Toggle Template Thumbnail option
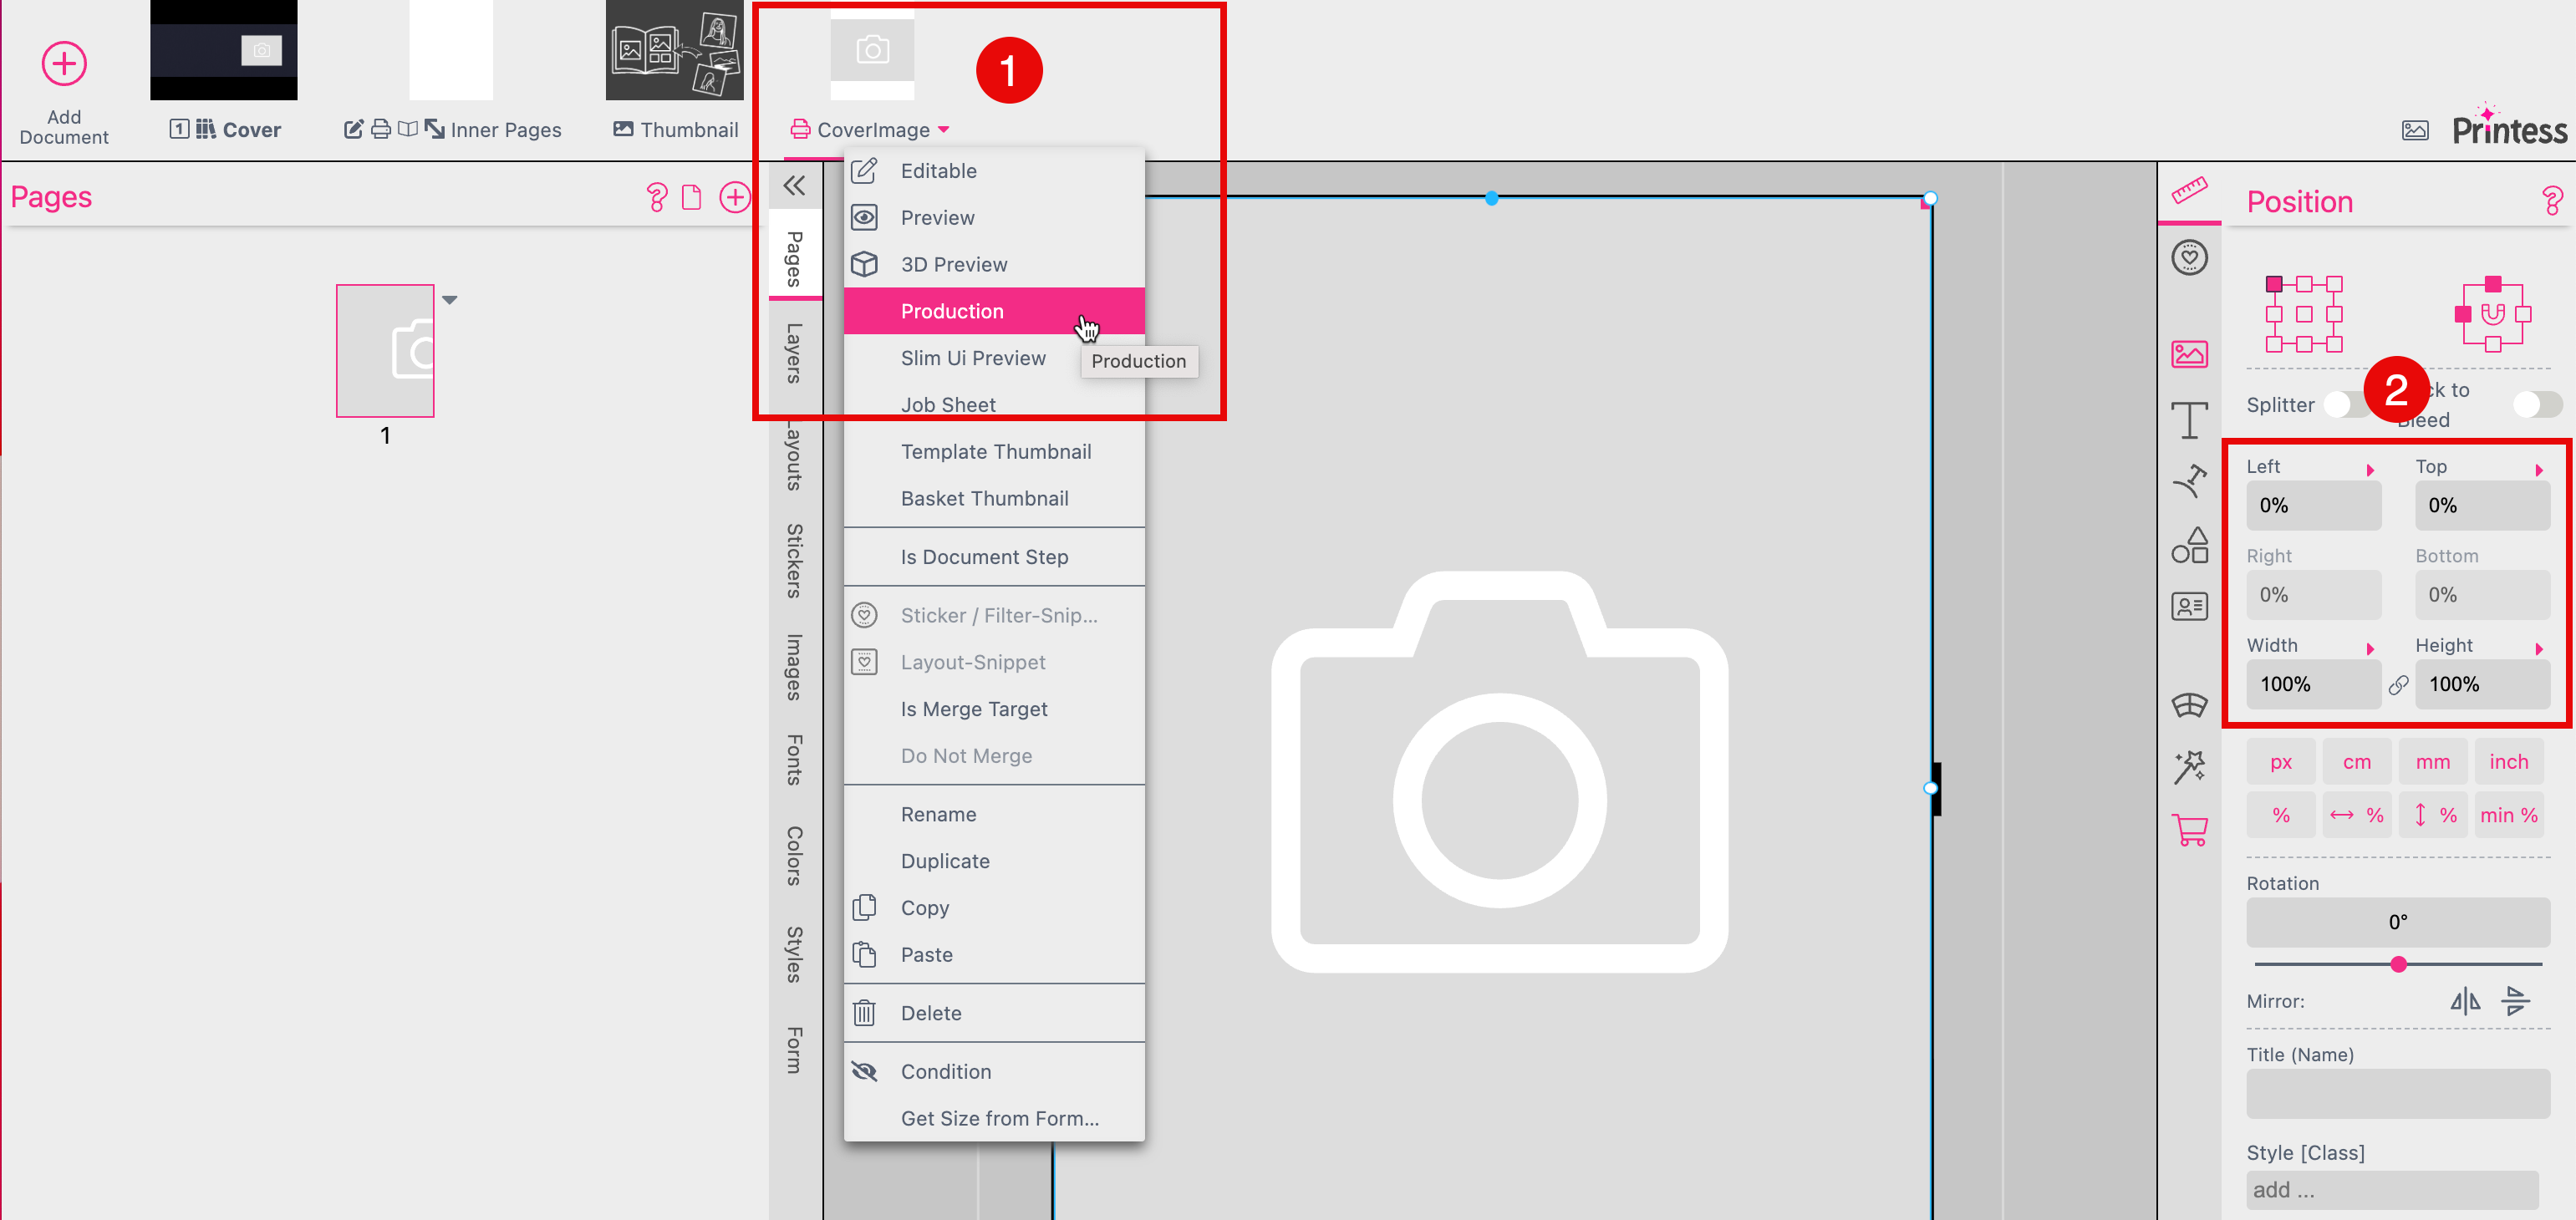 coord(994,452)
